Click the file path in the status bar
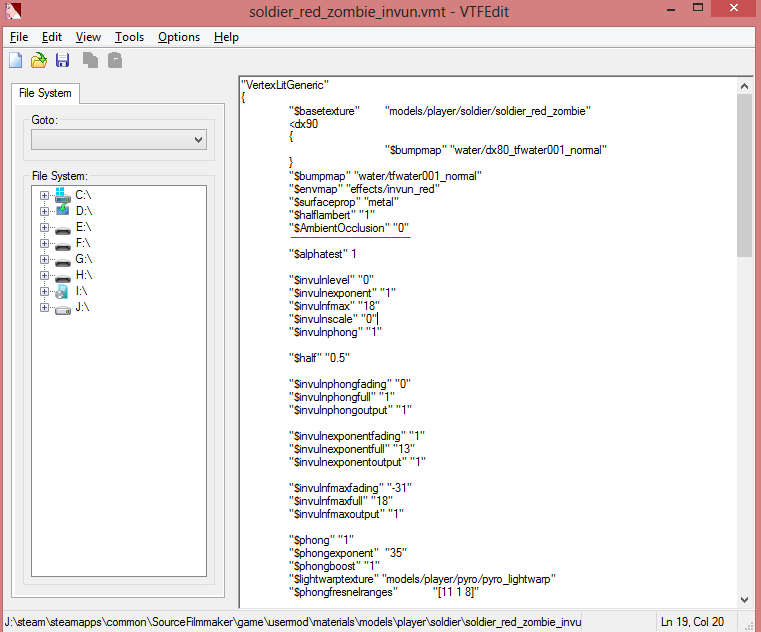This screenshot has height=632, width=761. point(293,622)
